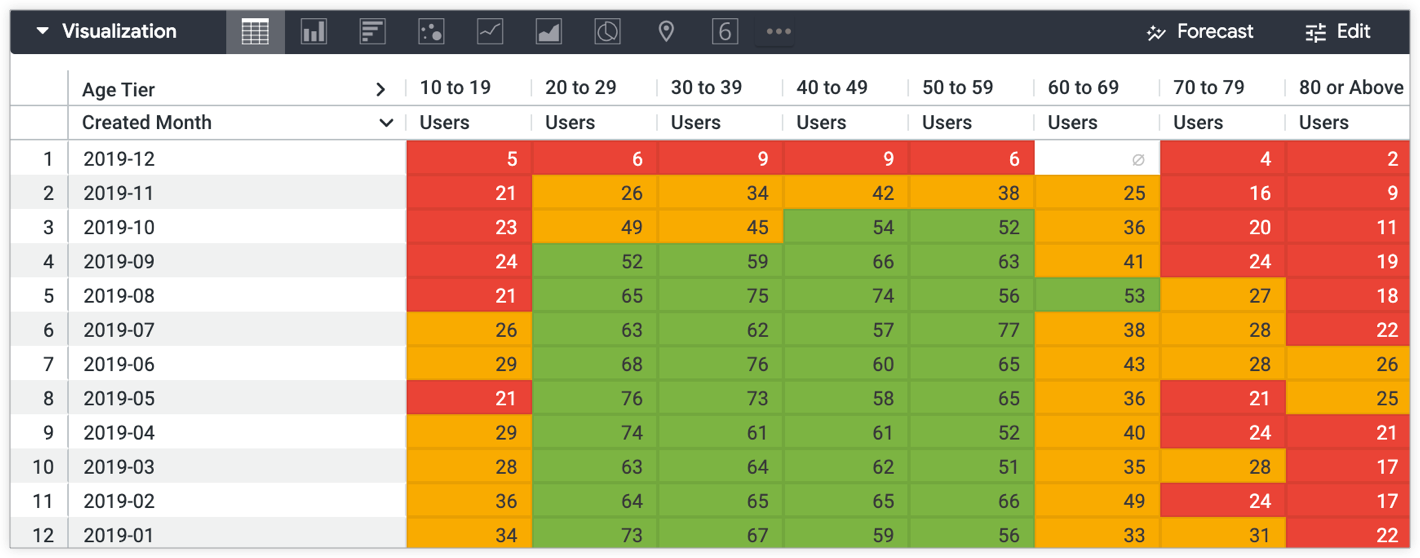This screenshot has height=558, width=1420.
Task: Open more visualization types menu
Action: pos(779,32)
